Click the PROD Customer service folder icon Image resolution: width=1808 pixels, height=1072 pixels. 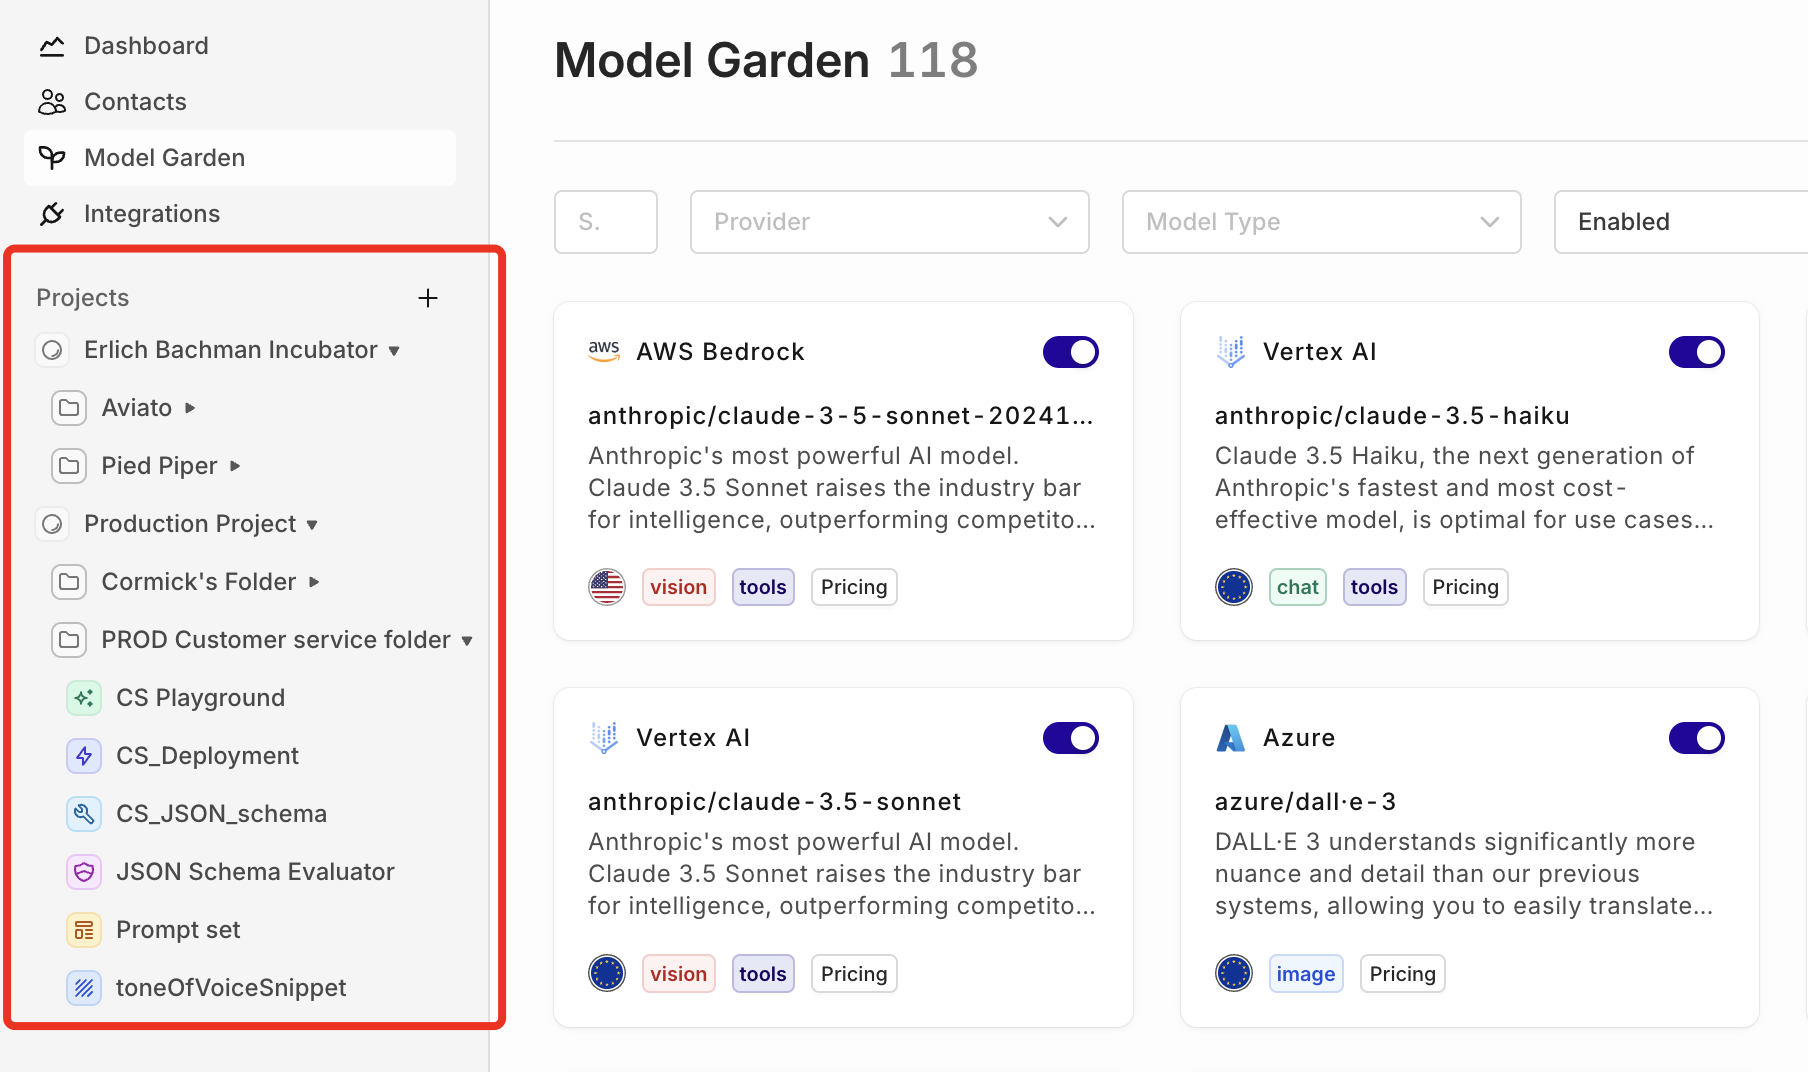click(69, 640)
